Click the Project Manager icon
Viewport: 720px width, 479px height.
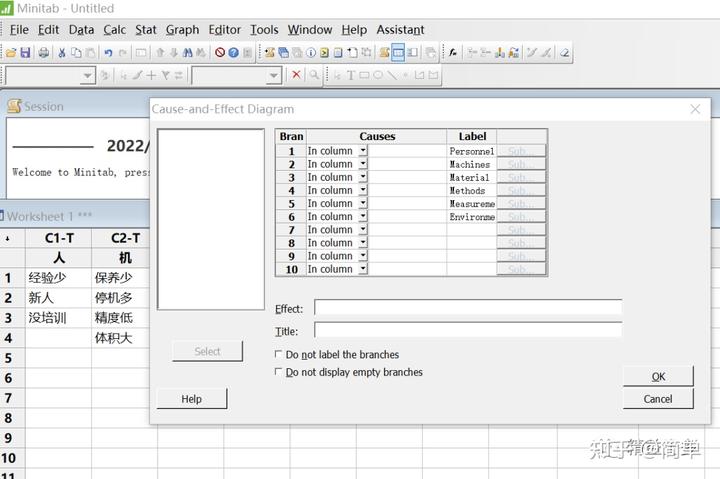pyautogui.click(x=412, y=53)
